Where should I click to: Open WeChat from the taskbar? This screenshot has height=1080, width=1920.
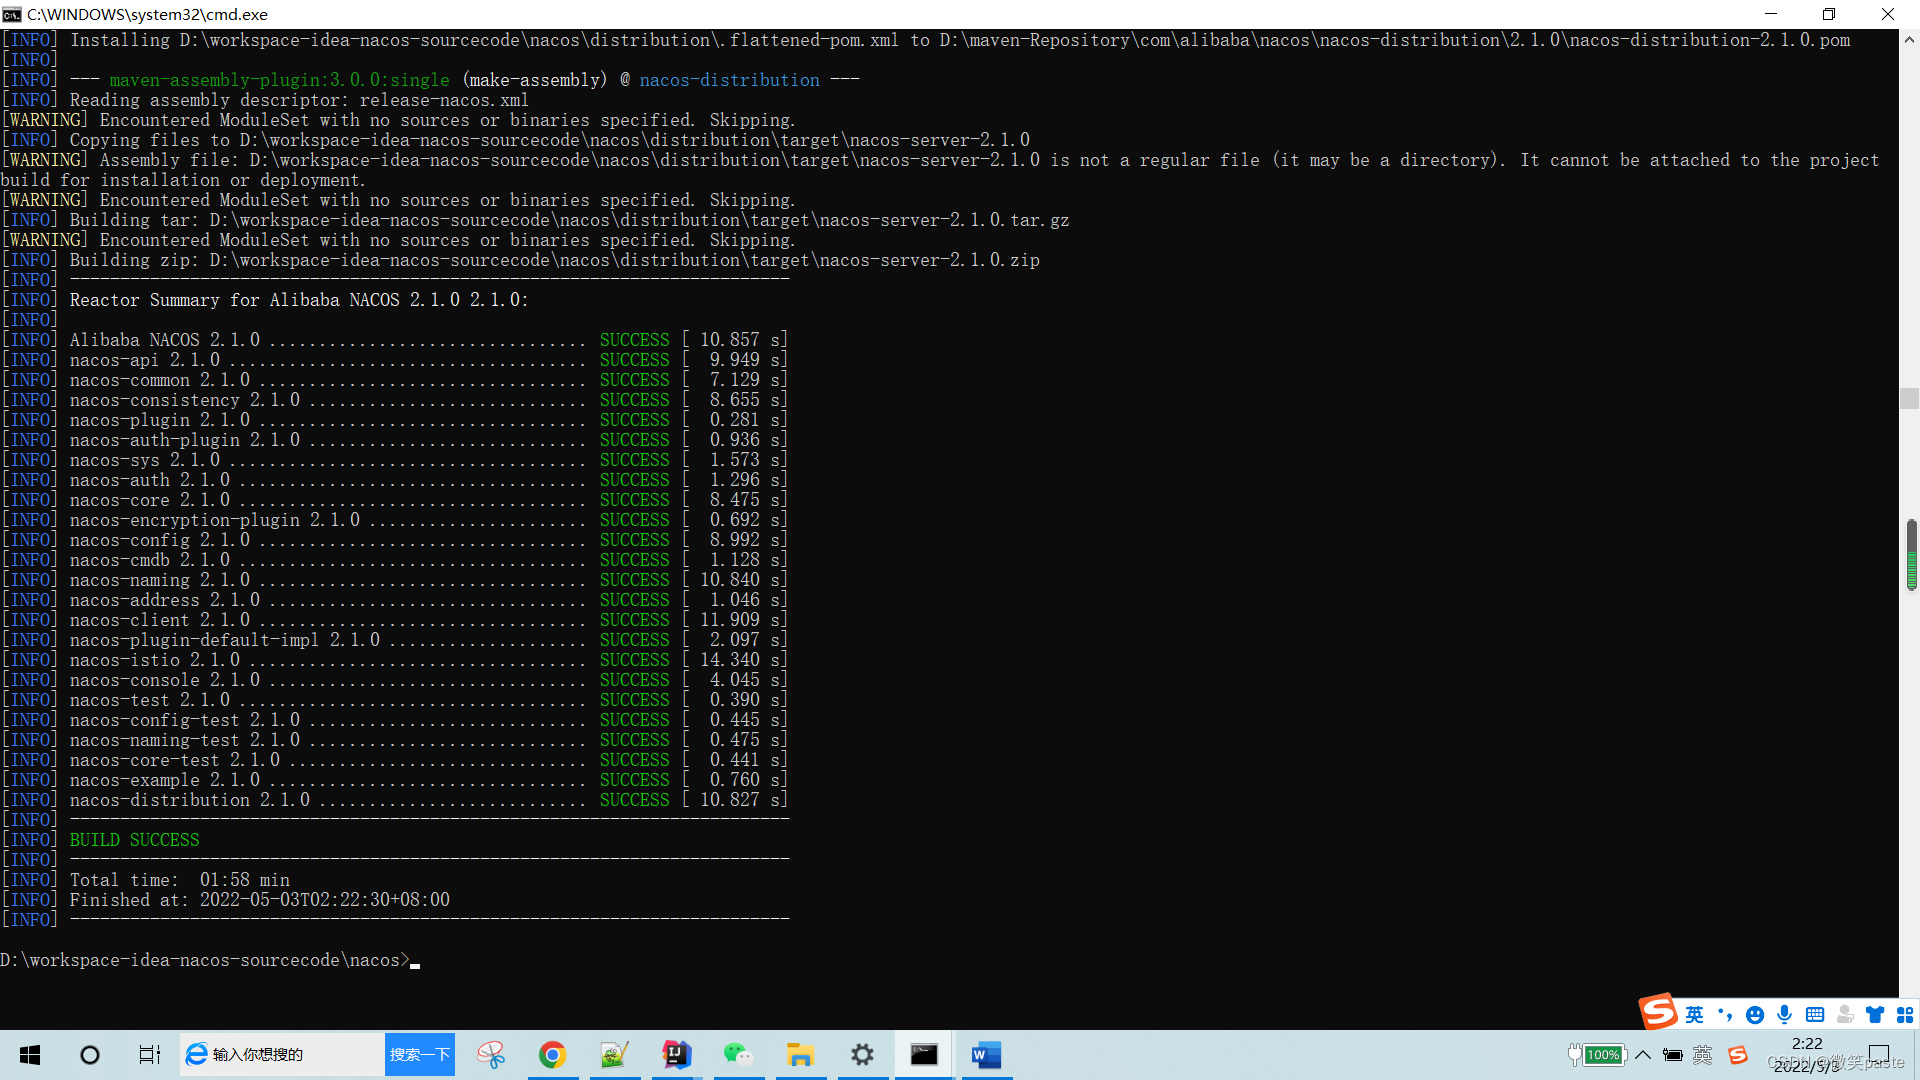pos(738,1055)
